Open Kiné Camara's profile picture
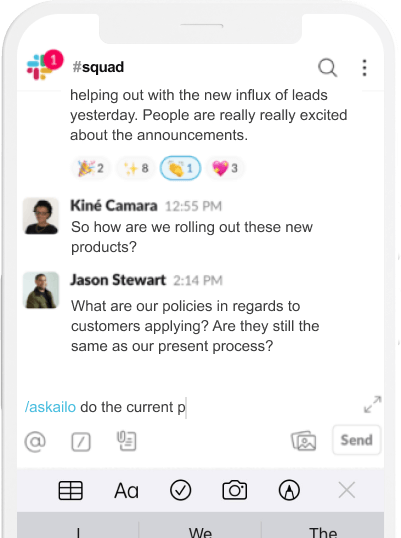The image size is (401, 538). (41, 216)
